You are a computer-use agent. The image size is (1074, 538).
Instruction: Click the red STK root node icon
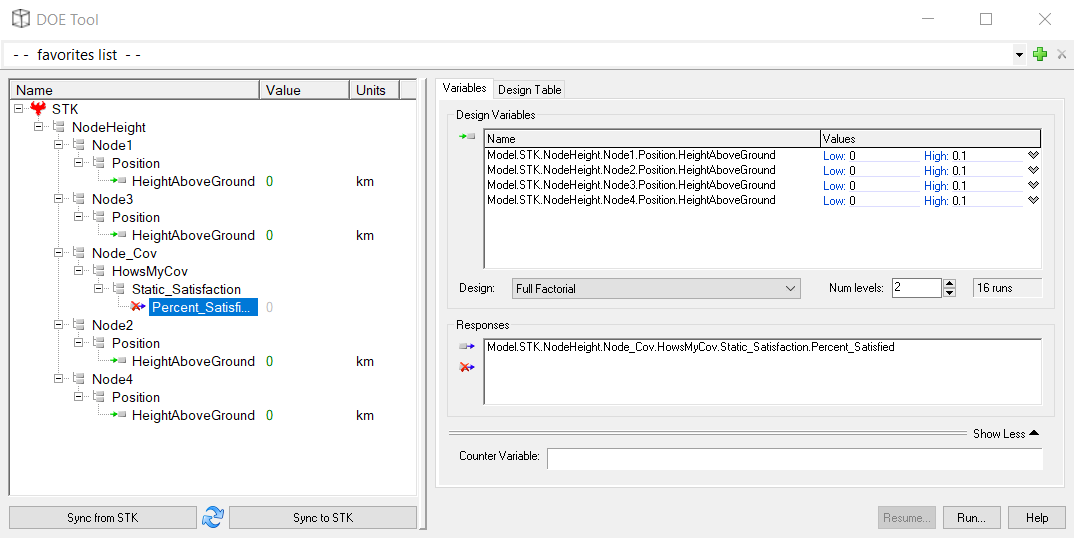pos(39,109)
